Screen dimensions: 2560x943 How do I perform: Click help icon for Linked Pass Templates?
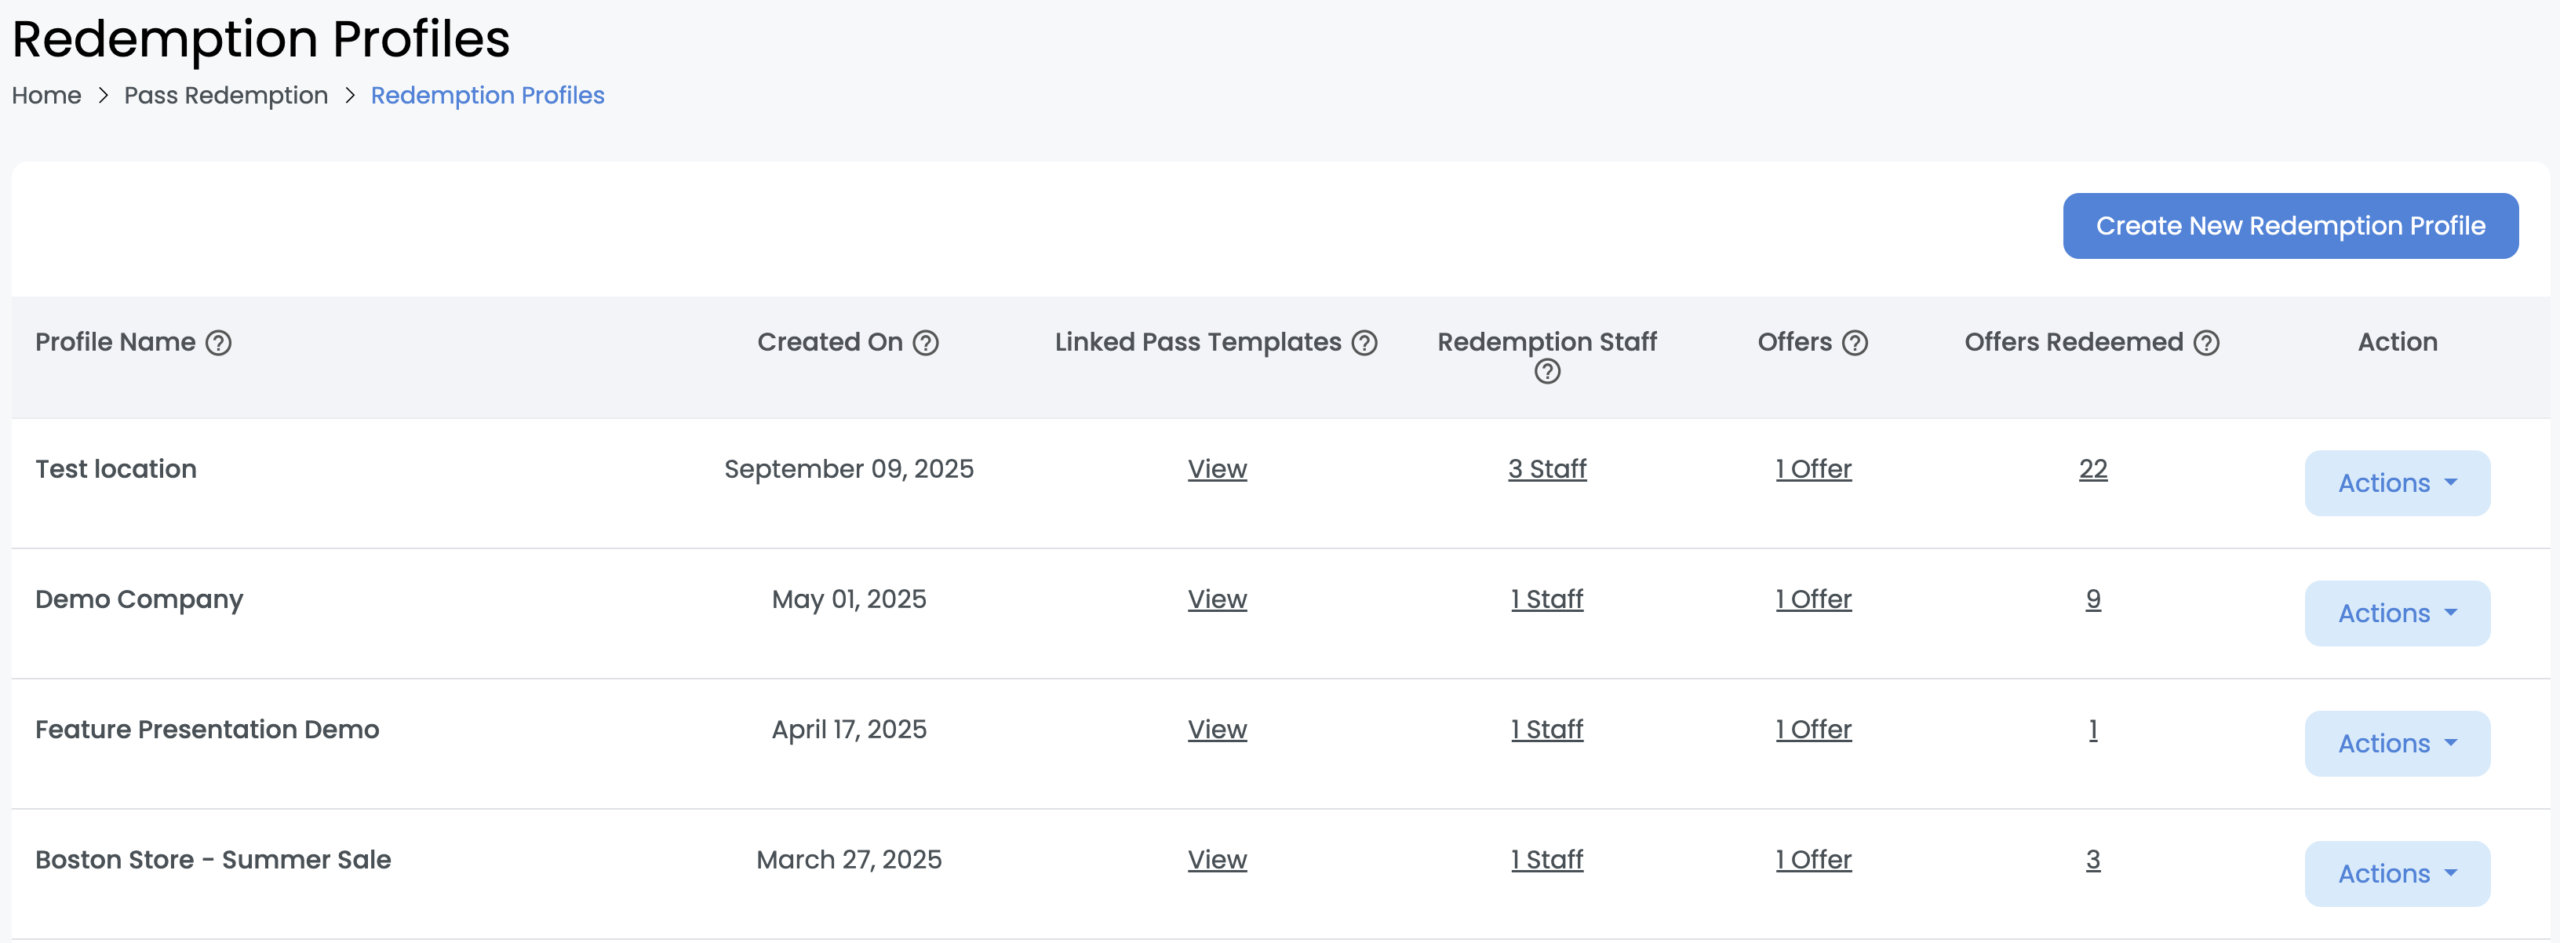coord(1364,343)
